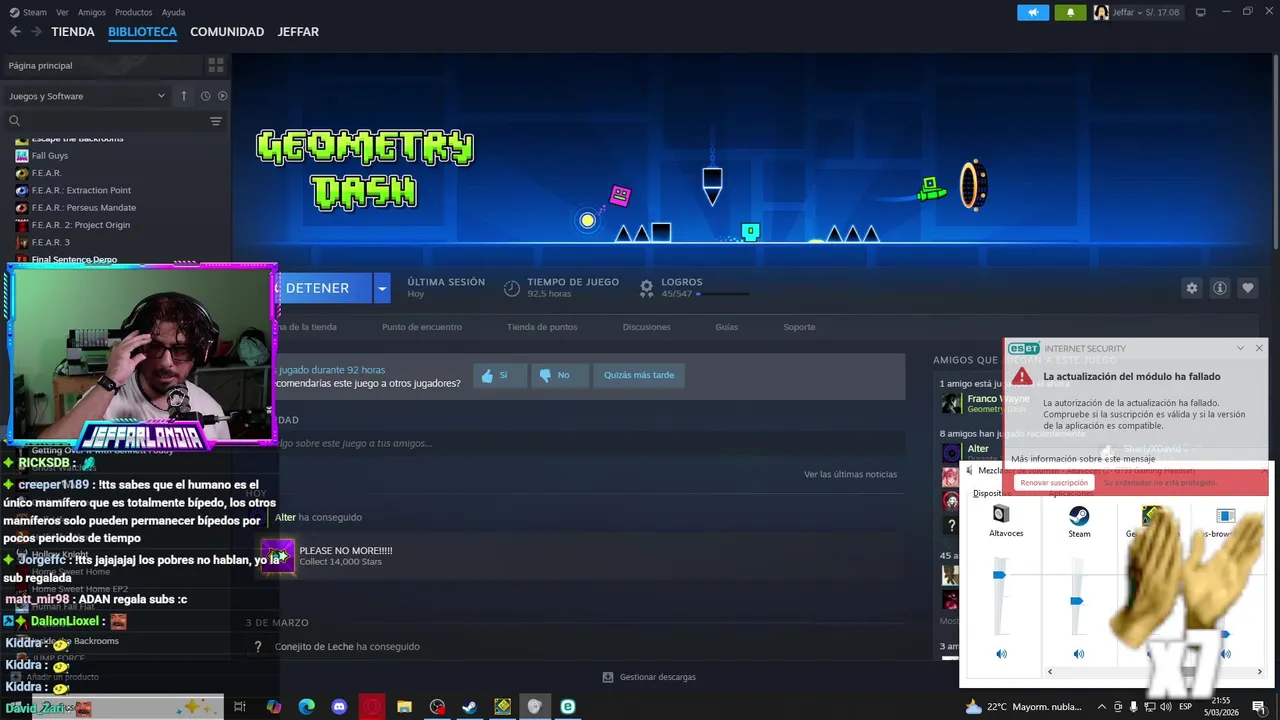Open the blue announcements megaphone button
Viewport: 1280px width, 720px height.
(1033, 12)
